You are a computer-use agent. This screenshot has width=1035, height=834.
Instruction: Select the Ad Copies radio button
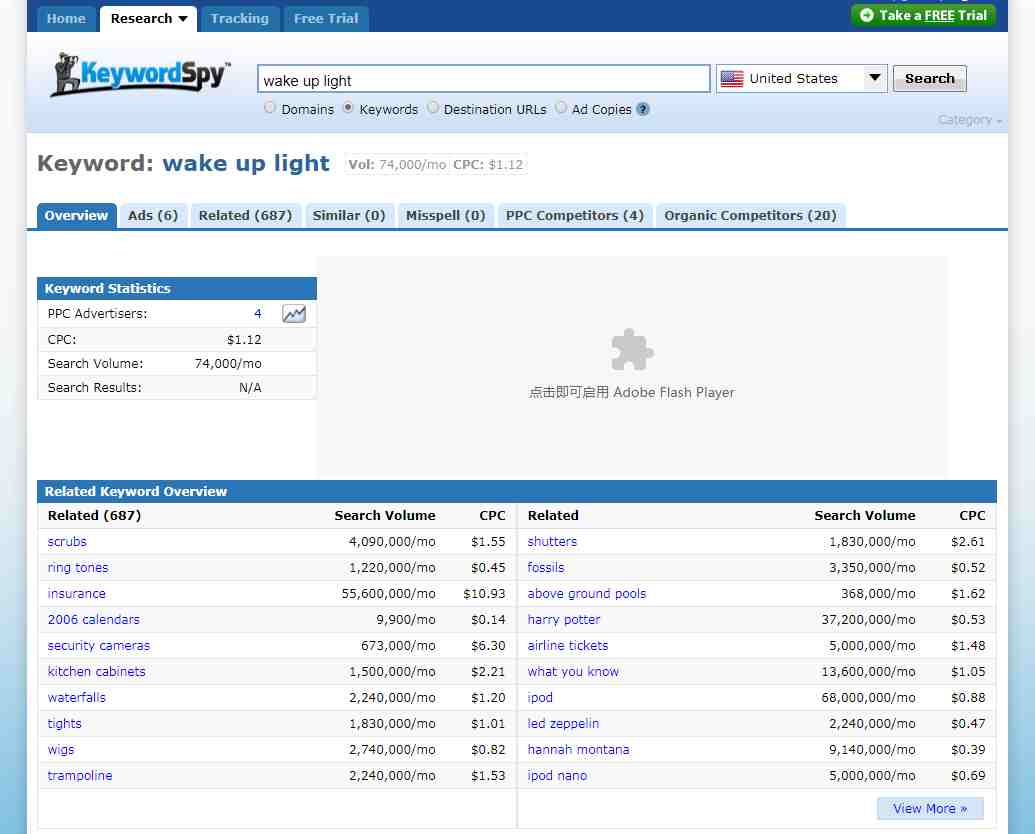[560, 108]
